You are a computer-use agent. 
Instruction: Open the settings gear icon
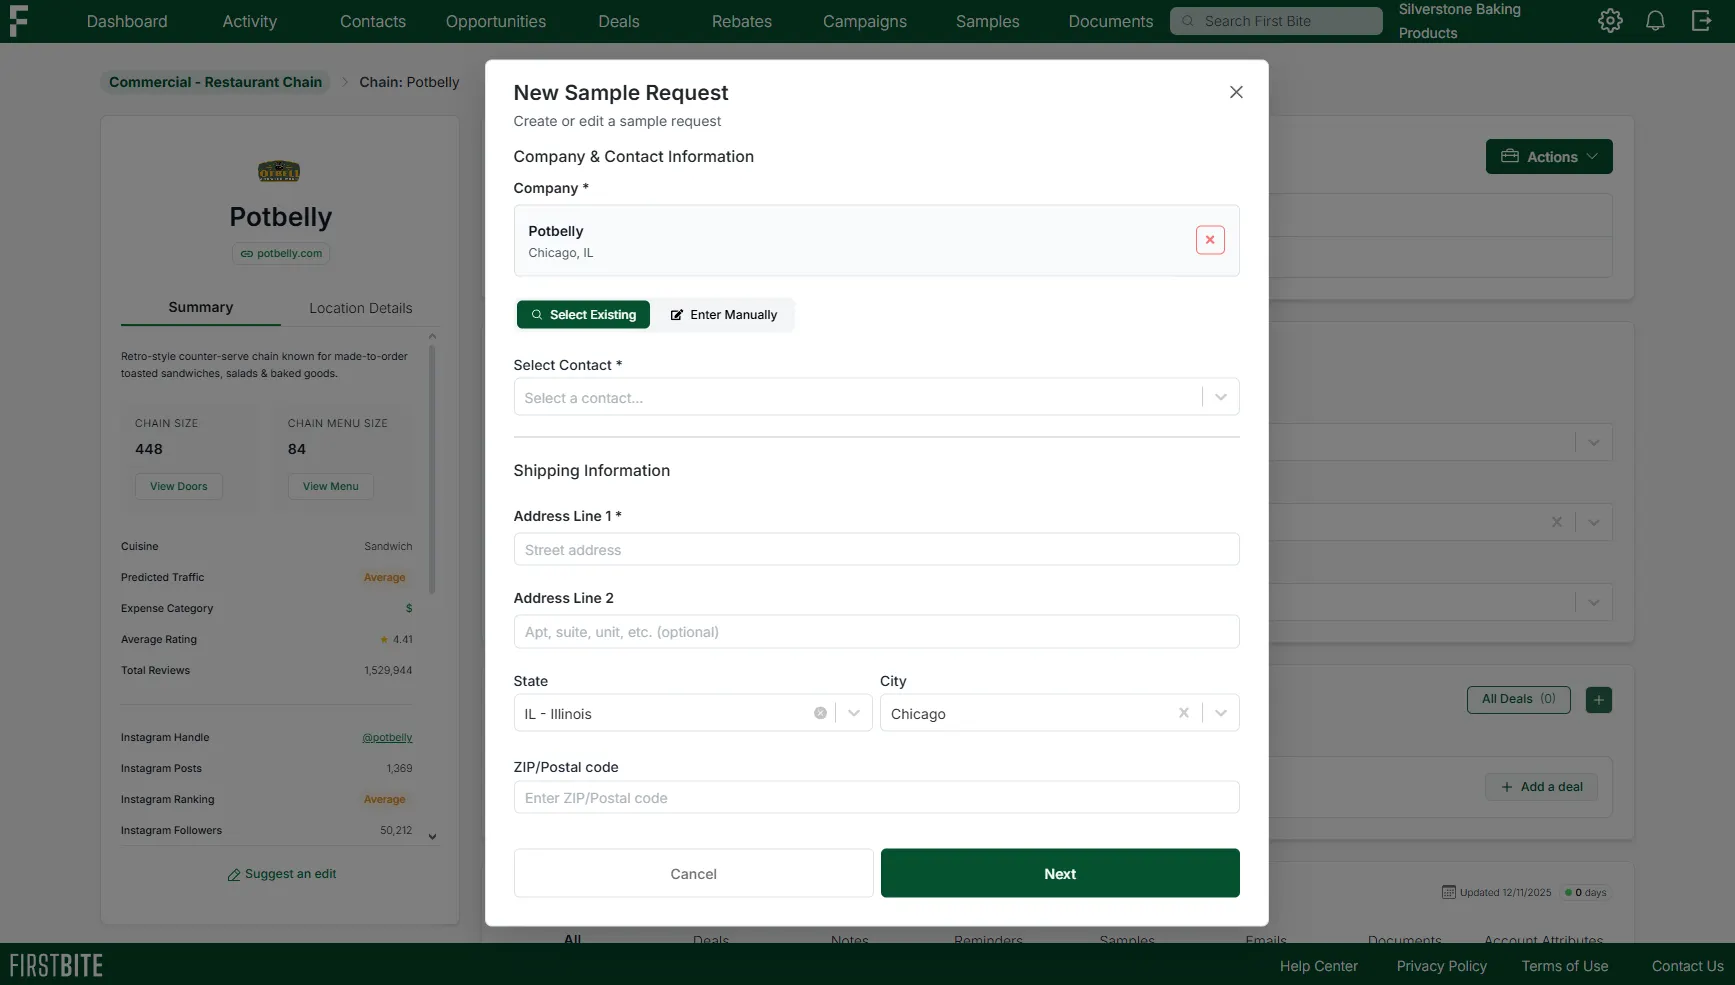click(x=1610, y=21)
